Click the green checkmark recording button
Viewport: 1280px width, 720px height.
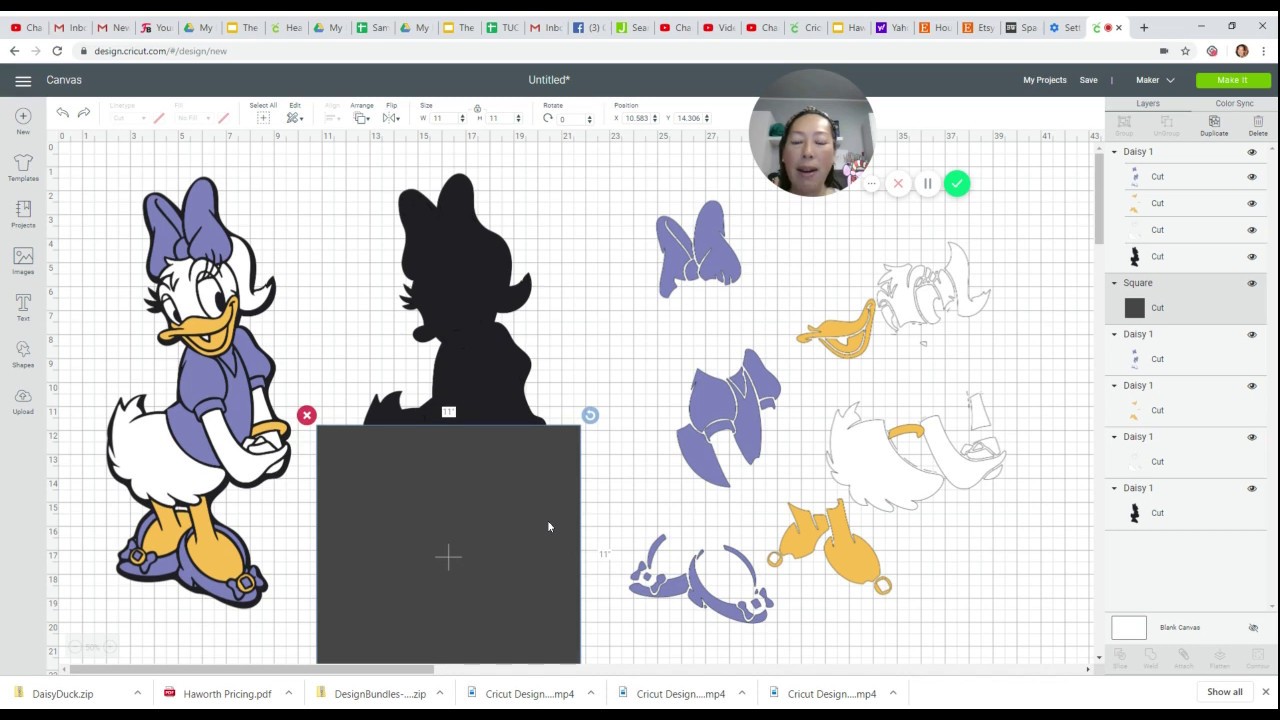tap(957, 184)
